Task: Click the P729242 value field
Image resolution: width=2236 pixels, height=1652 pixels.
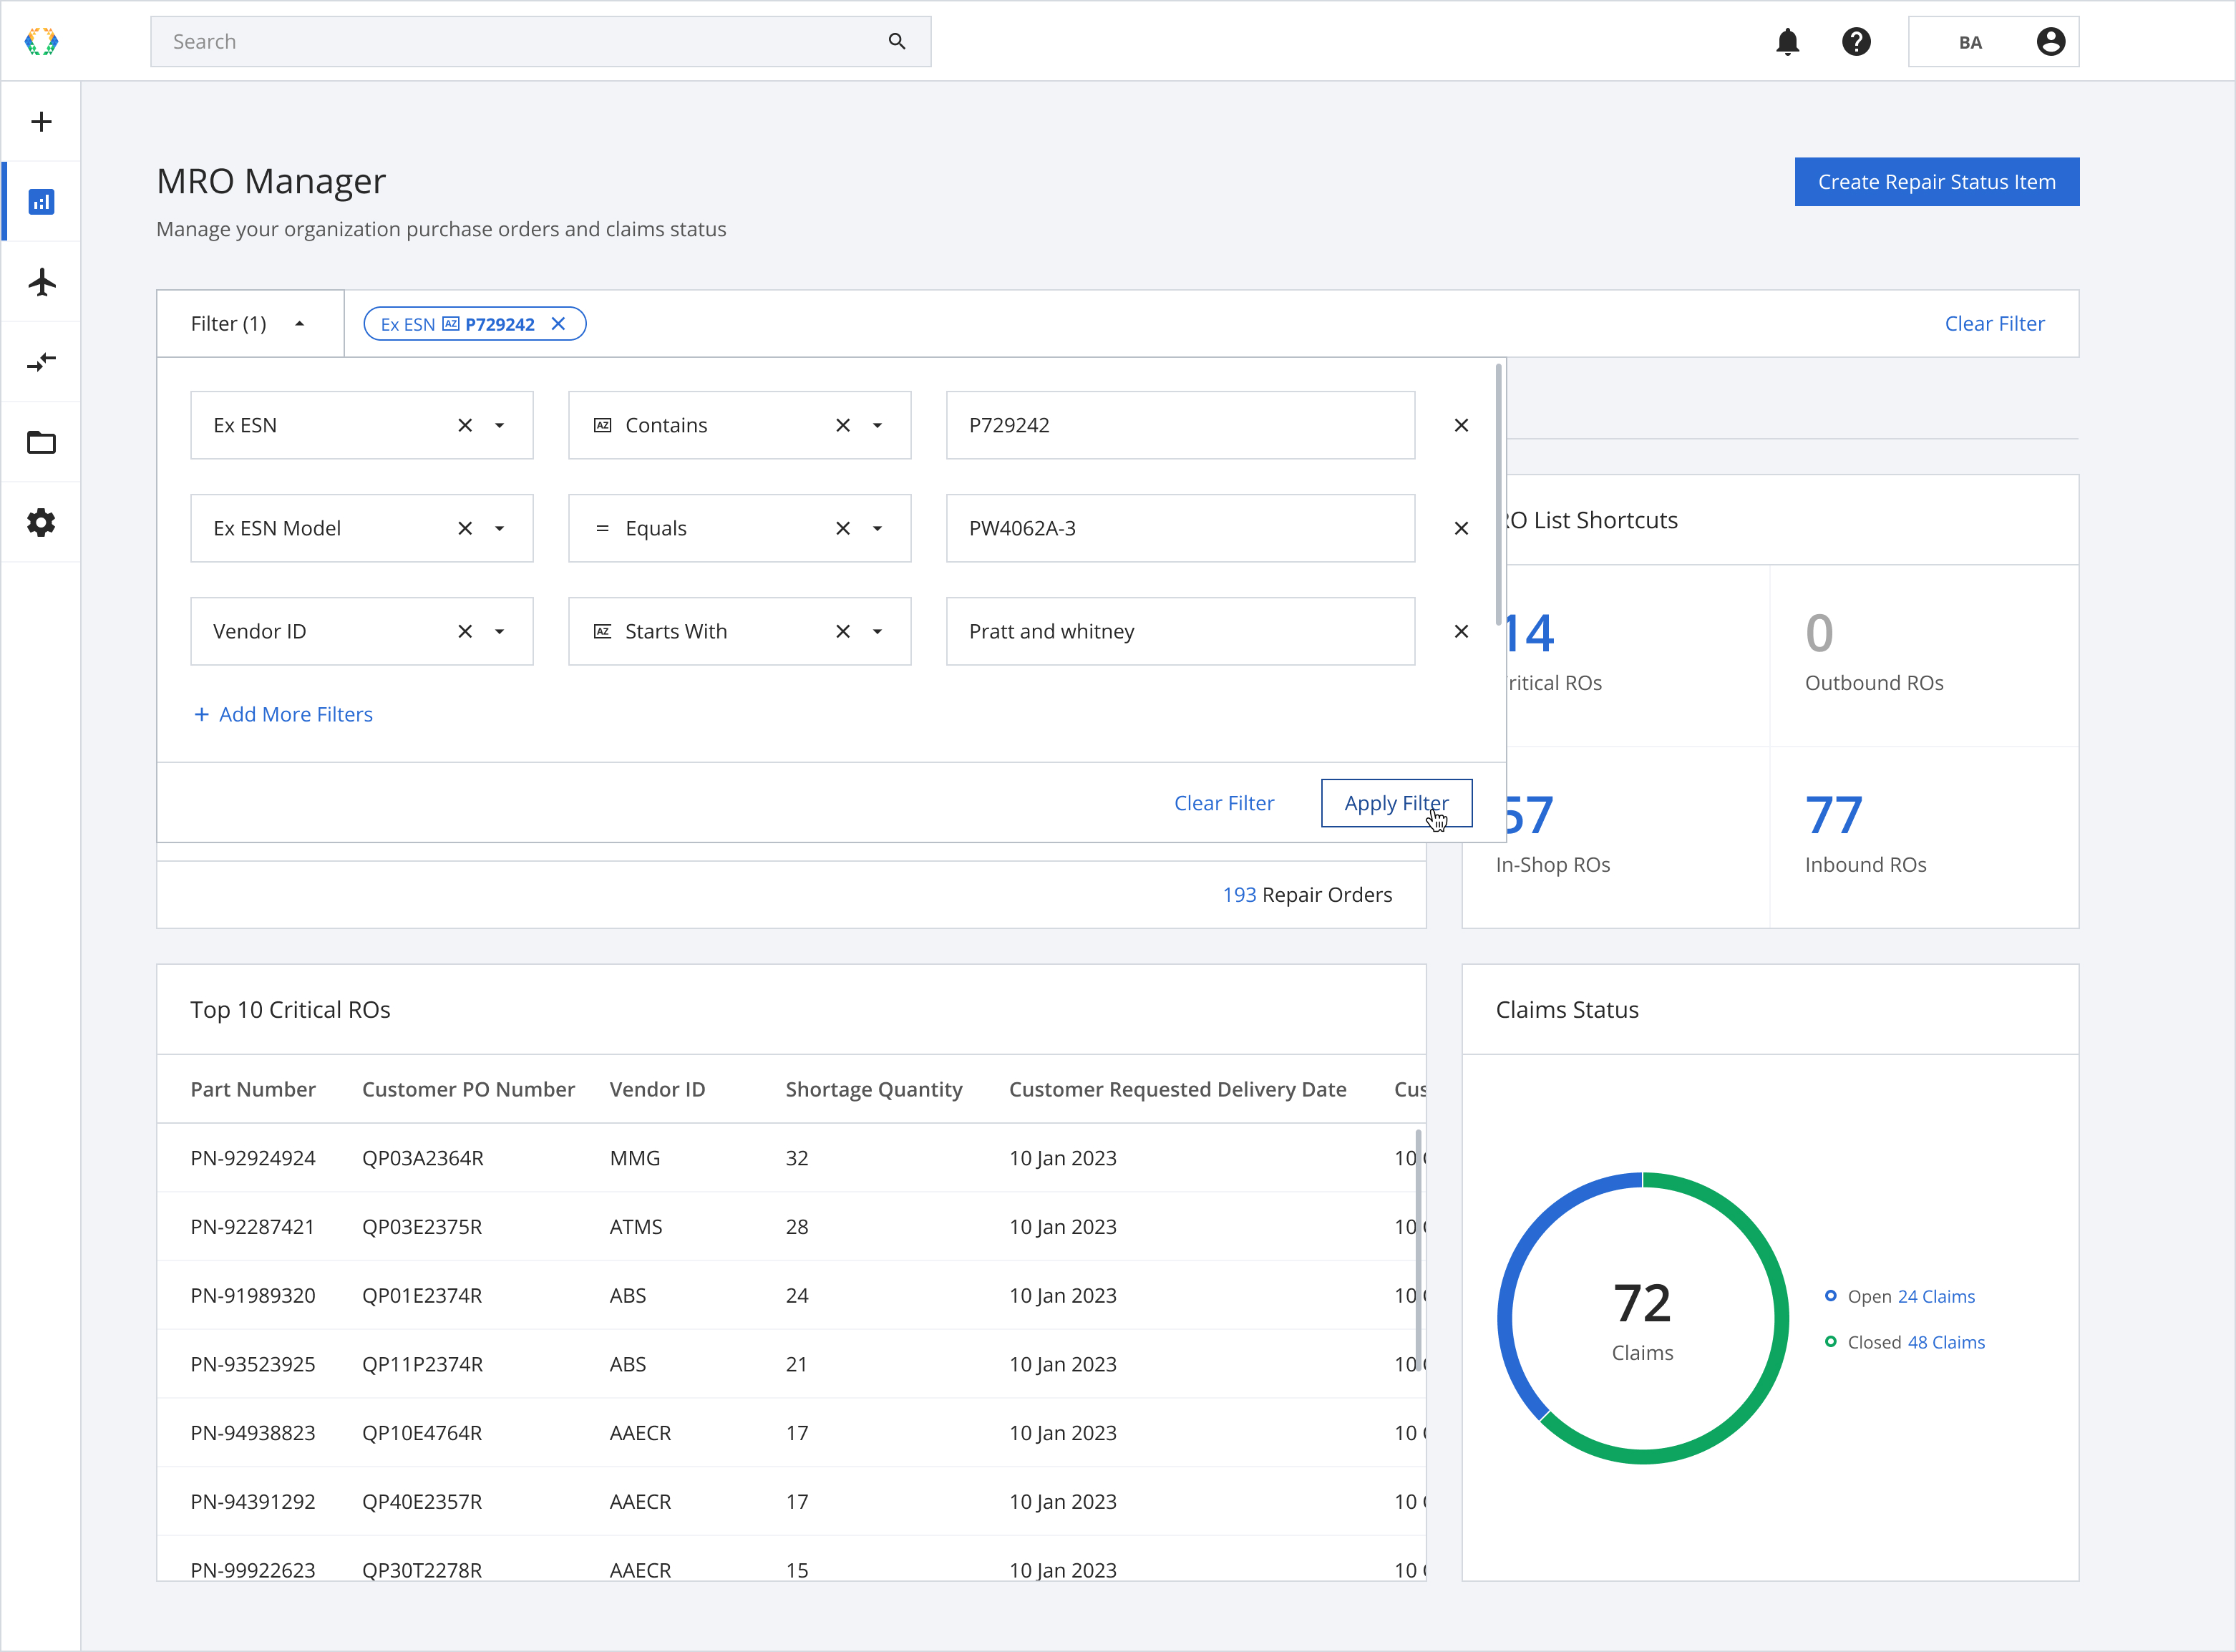Action: pos(1180,425)
